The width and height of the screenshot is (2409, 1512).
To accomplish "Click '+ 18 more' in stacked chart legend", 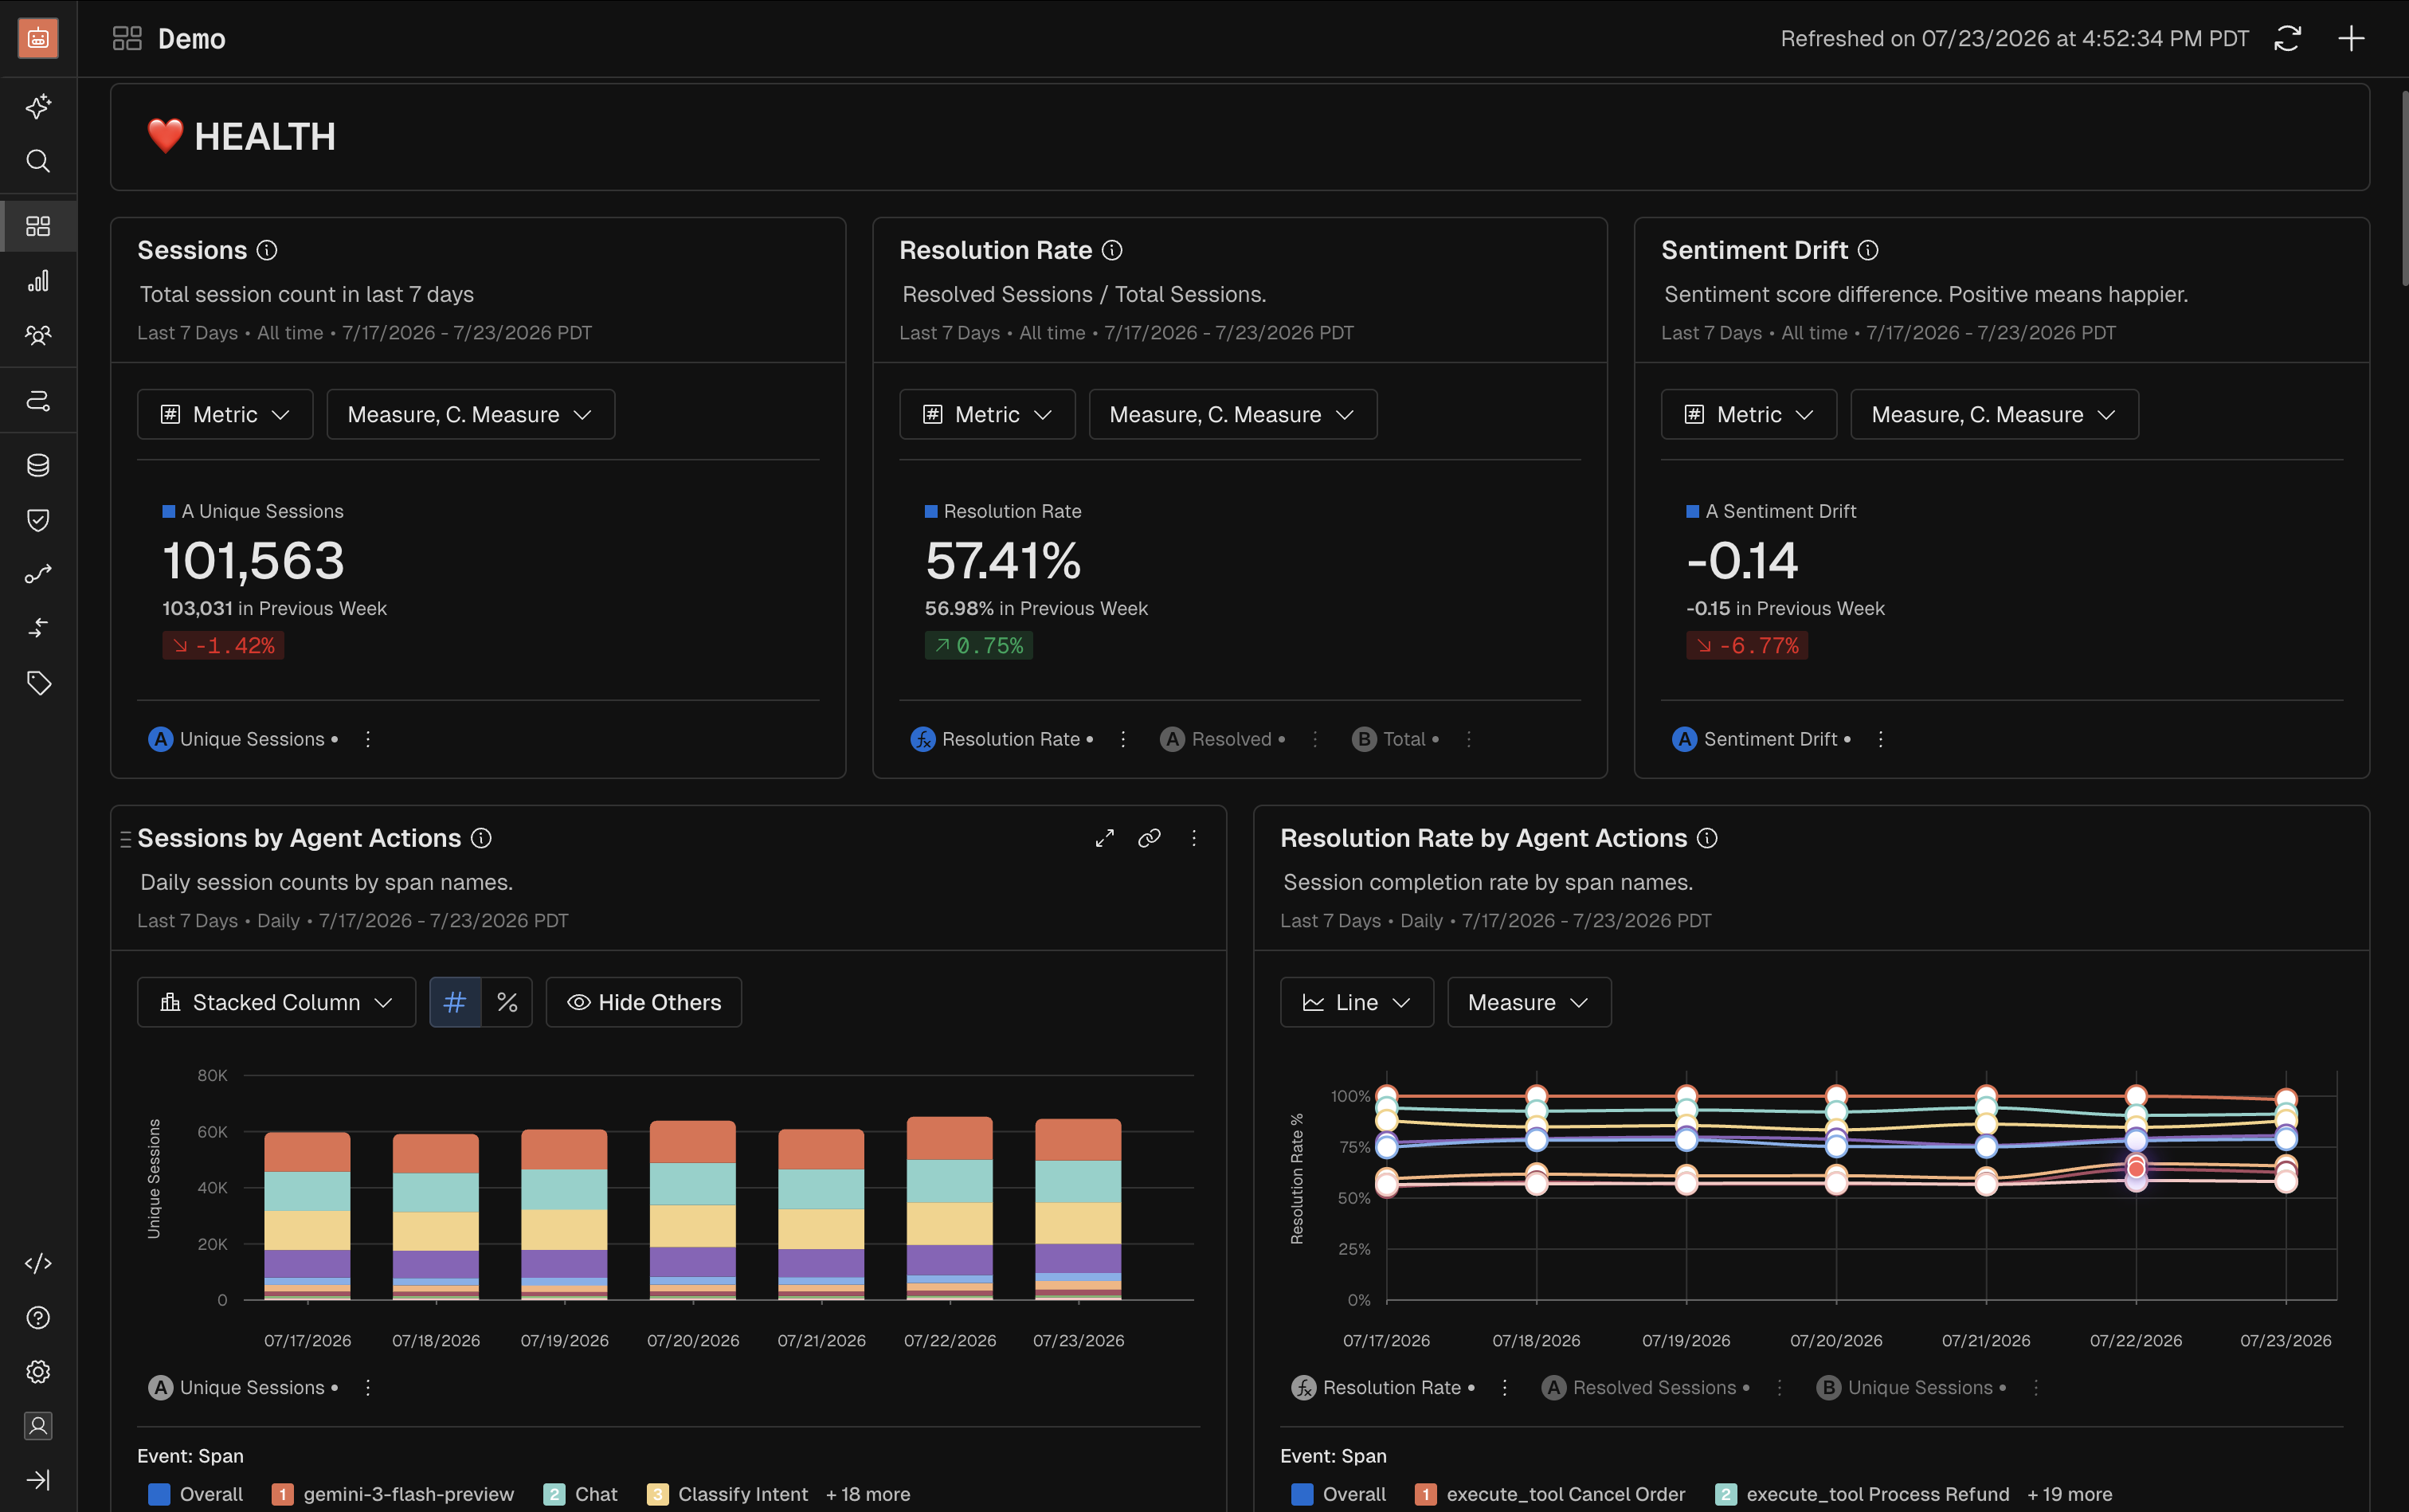I will (x=868, y=1494).
